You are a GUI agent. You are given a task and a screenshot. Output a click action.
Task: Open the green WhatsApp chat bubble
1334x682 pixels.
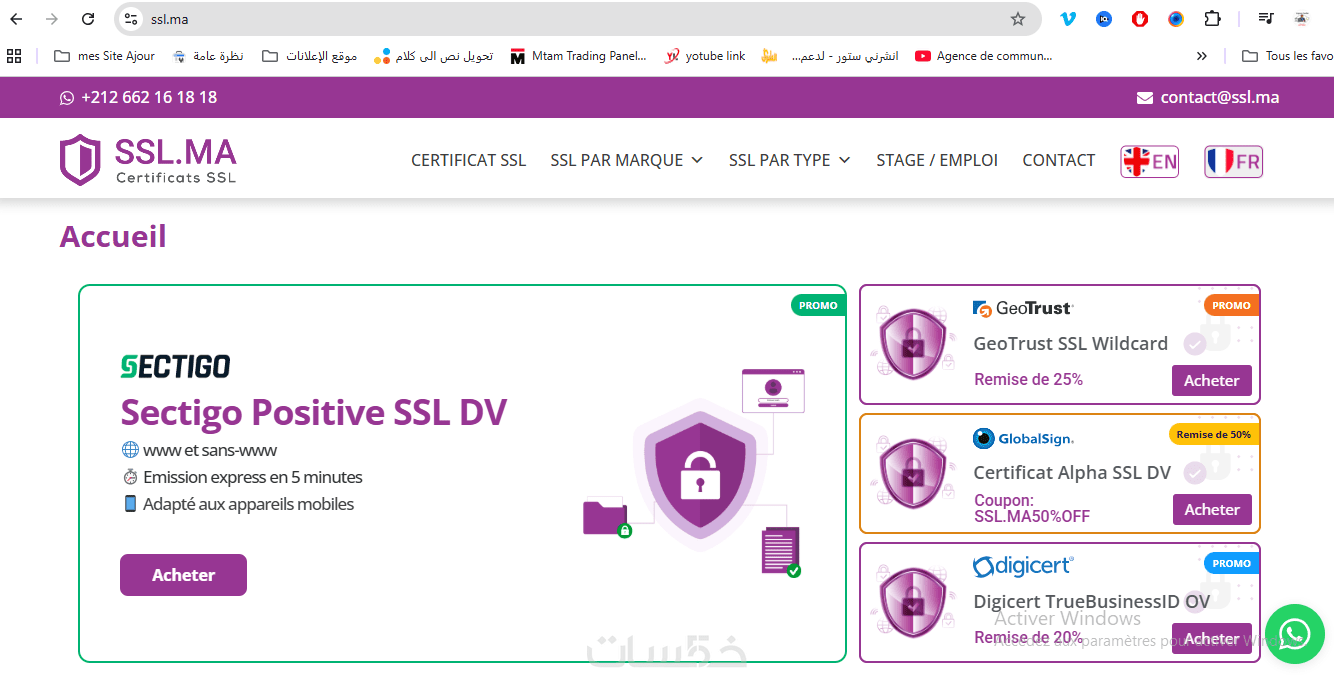(x=1295, y=633)
